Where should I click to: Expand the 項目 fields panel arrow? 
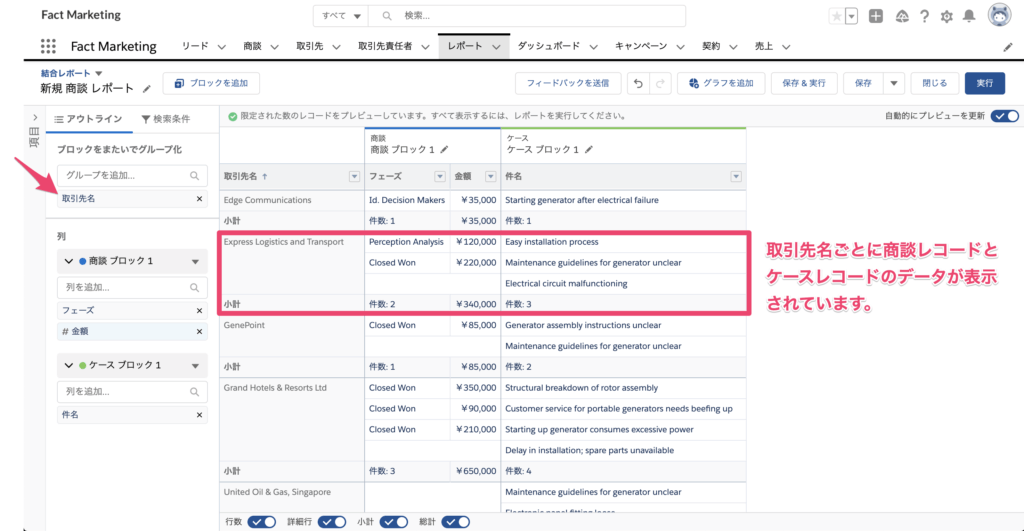click(35, 118)
